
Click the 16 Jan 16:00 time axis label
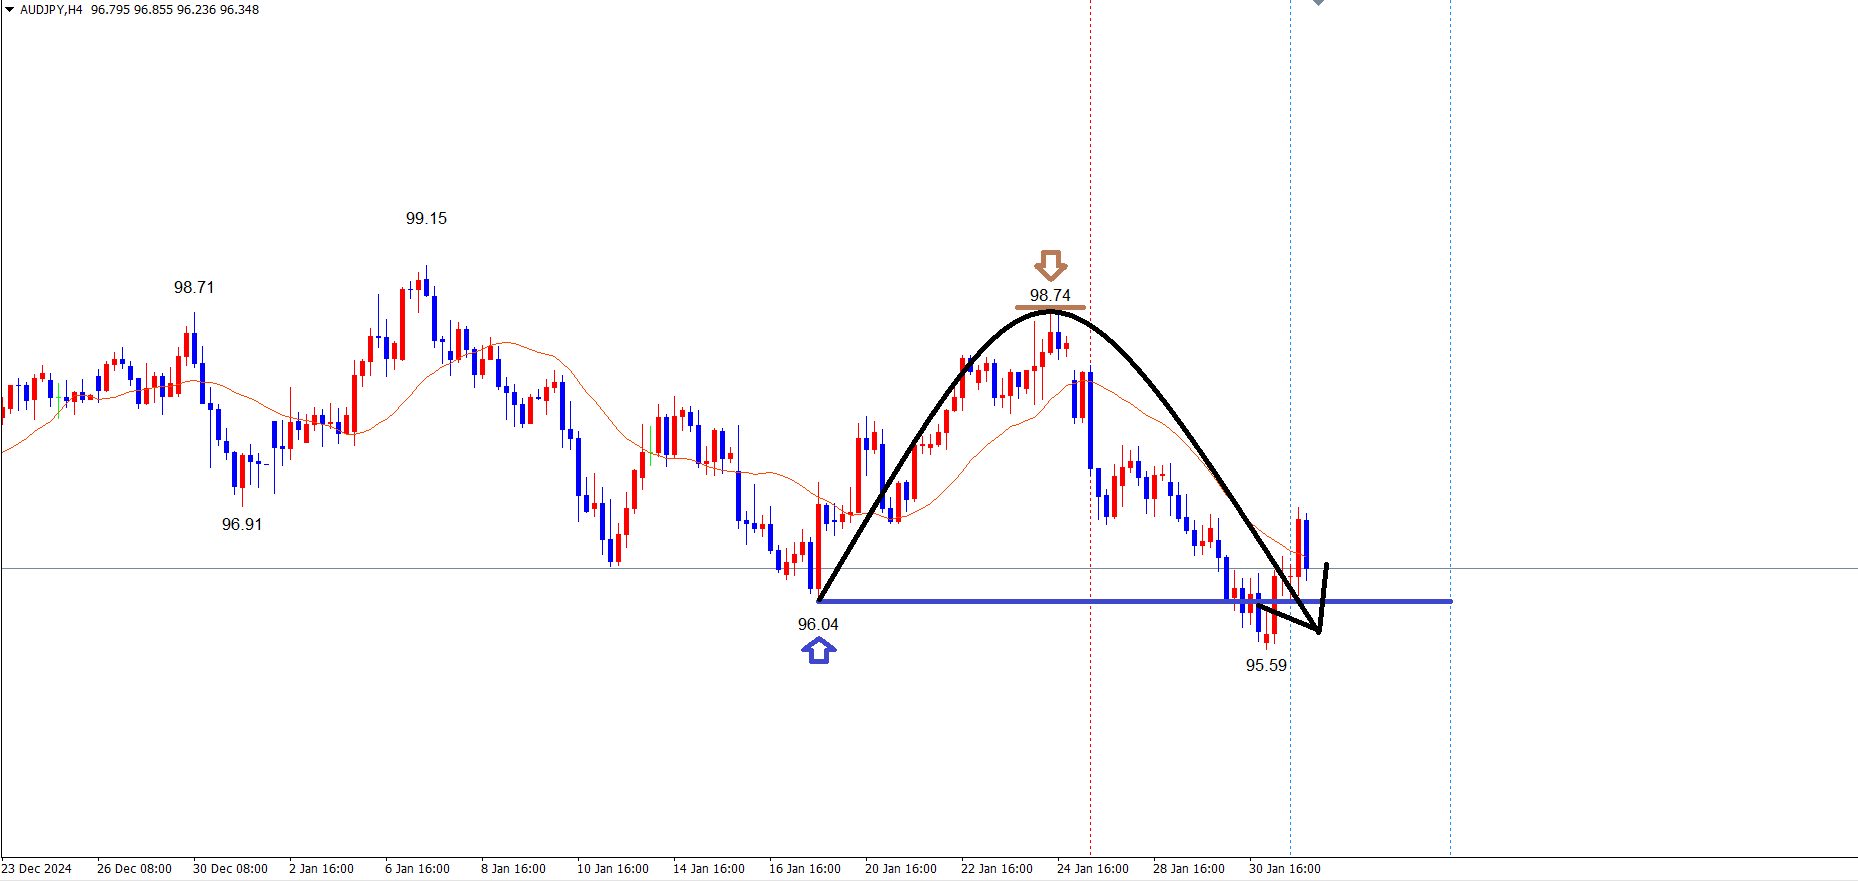click(x=804, y=868)
